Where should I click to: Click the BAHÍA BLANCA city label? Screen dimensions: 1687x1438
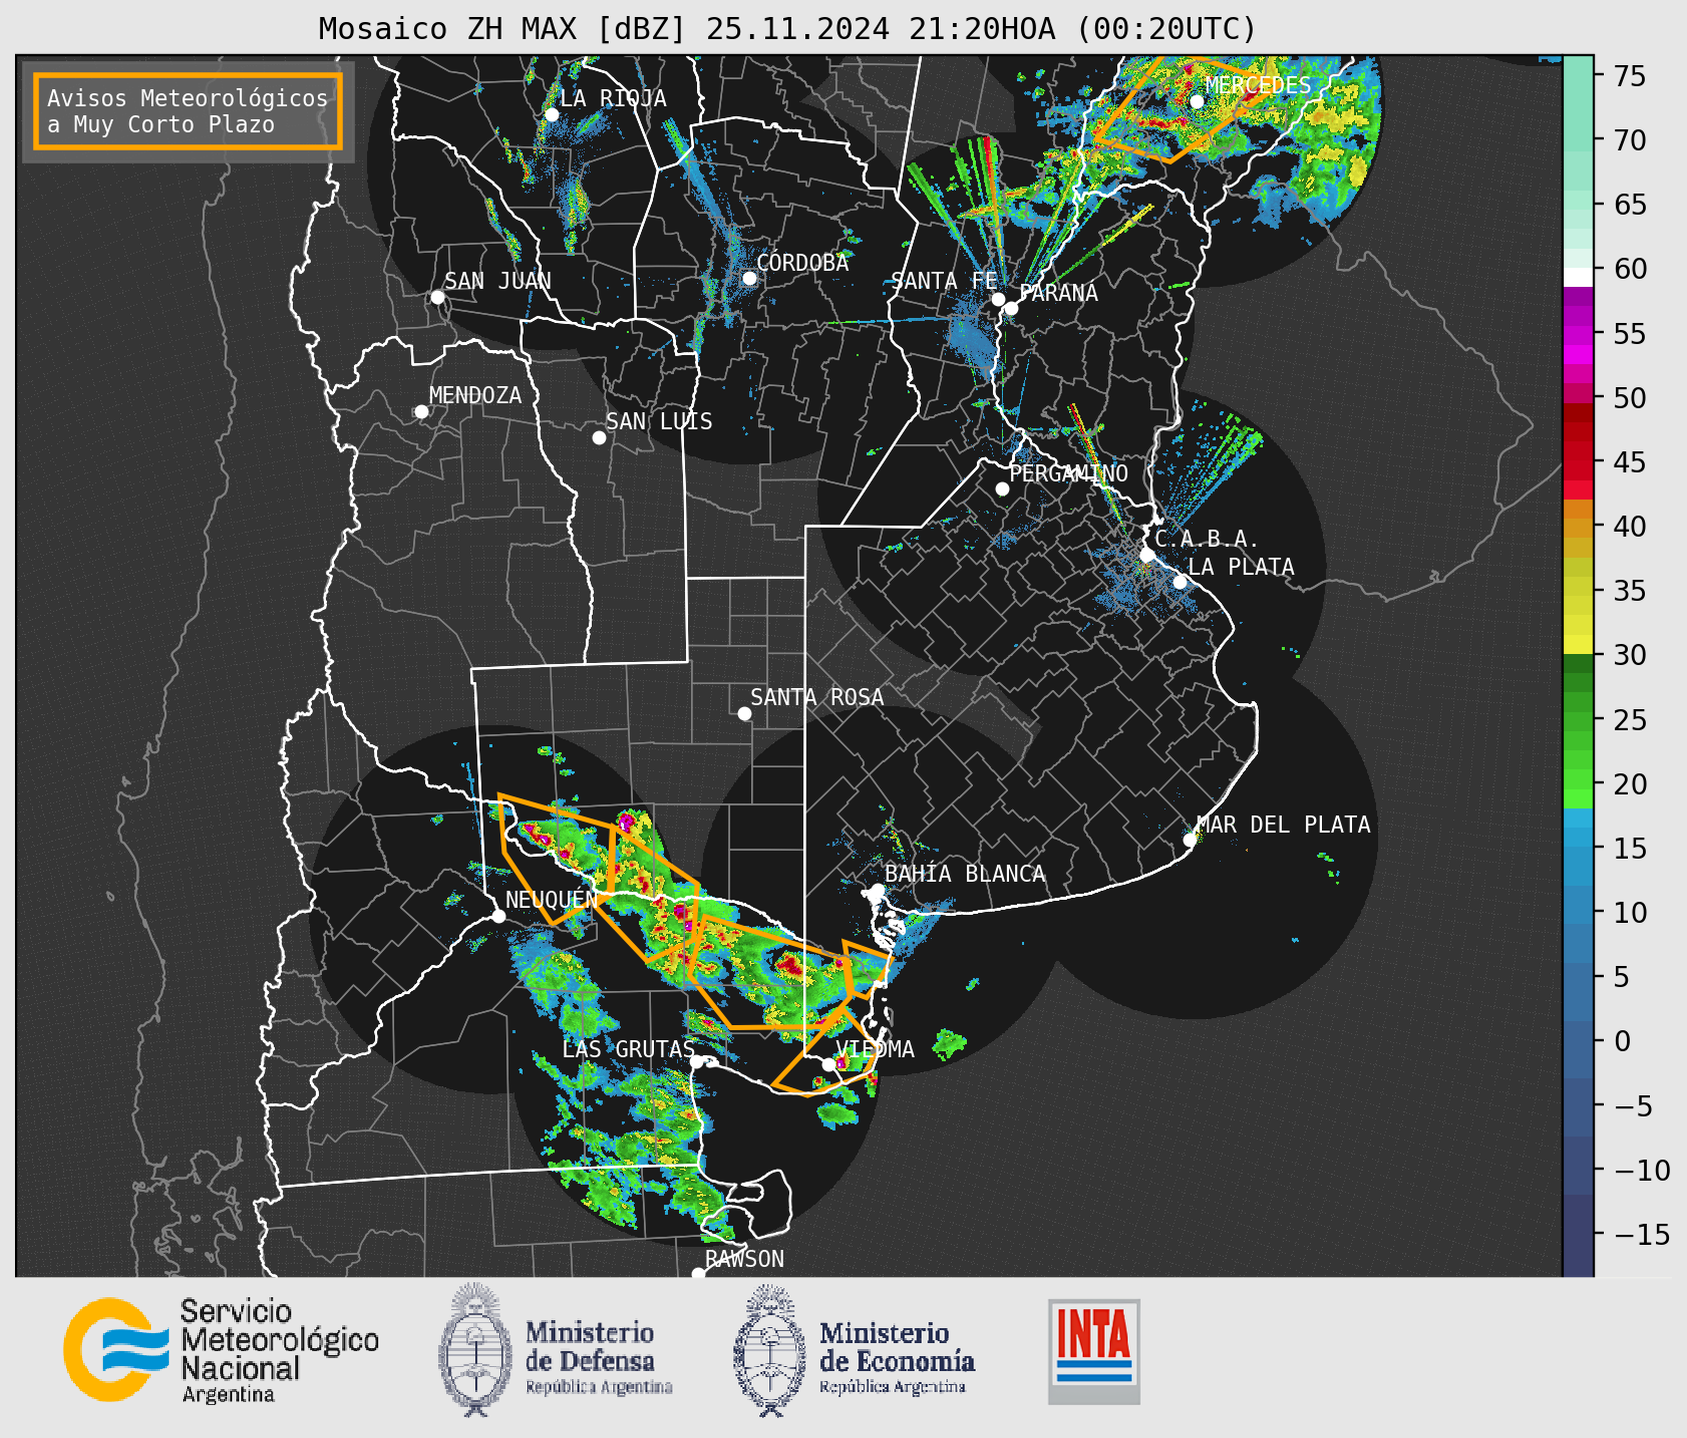point(964,873)
